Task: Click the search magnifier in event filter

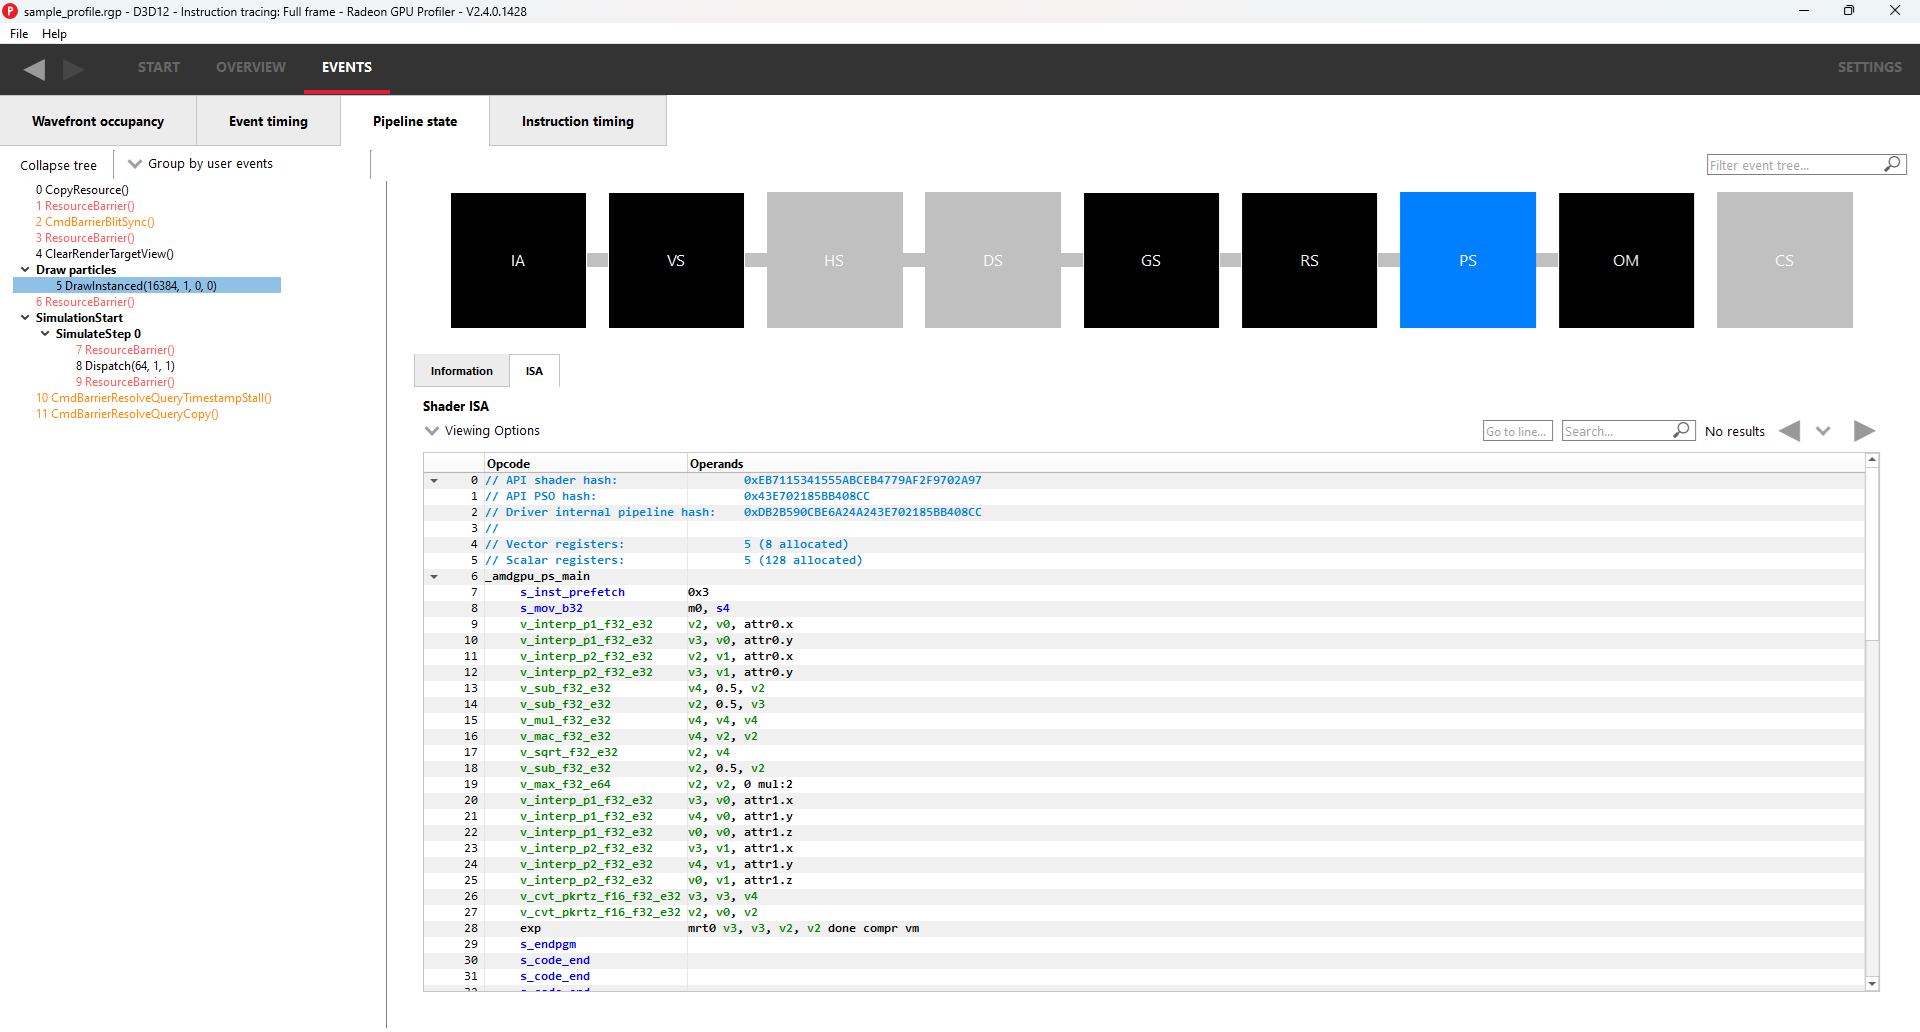Action: point(1892,165)
